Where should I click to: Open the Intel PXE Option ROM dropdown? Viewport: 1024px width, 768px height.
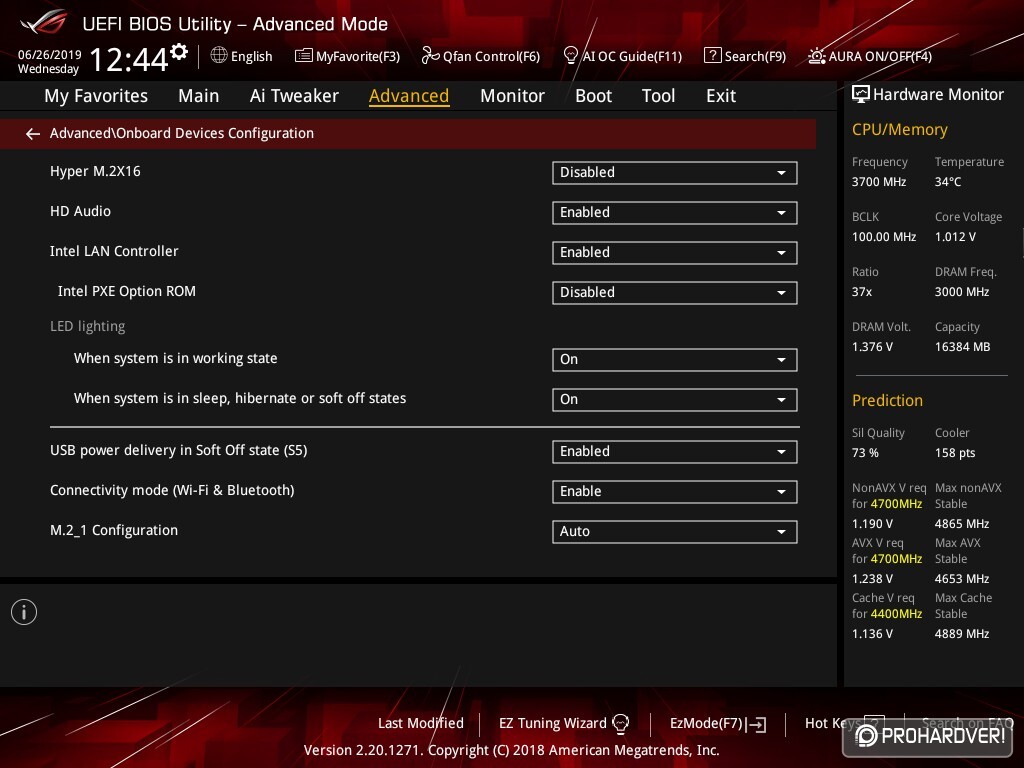click(x=675, y=293)
